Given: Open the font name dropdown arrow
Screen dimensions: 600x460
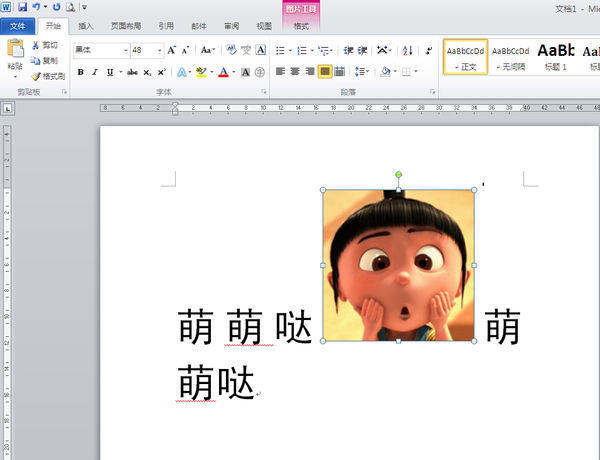Looking at the screenshot, I should coord(126,51).
